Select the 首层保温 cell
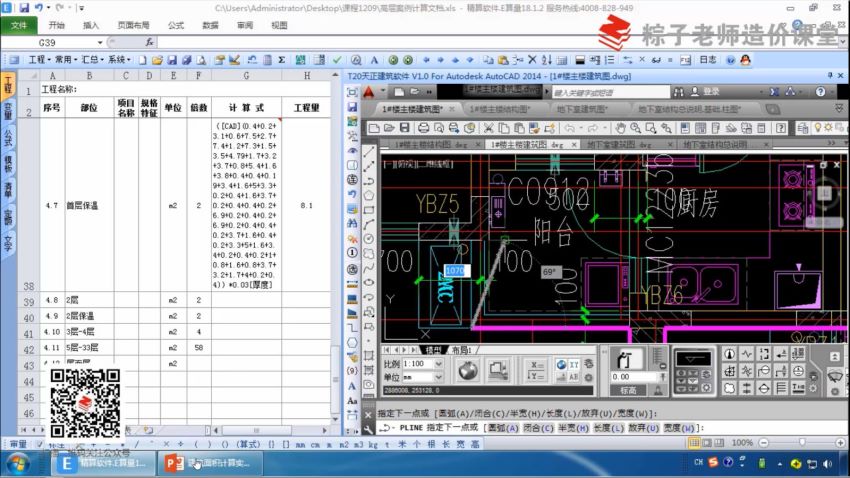The image size is (850, 478). click(x=89, y=205)
